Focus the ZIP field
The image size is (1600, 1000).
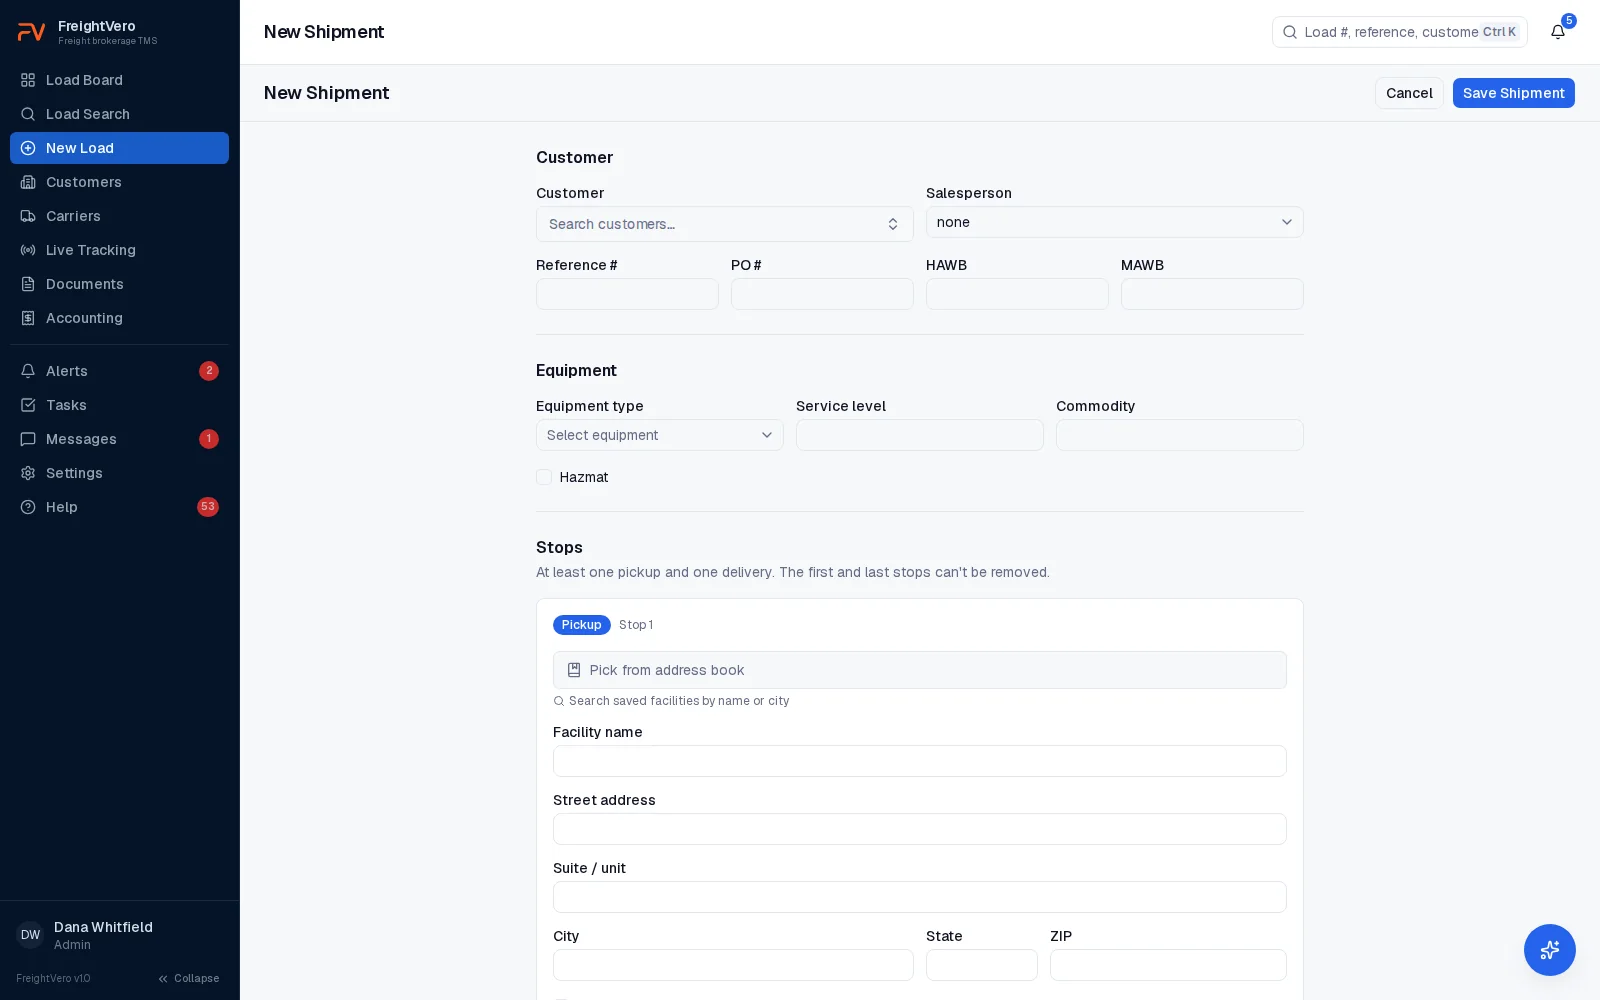coord(1168,965)
